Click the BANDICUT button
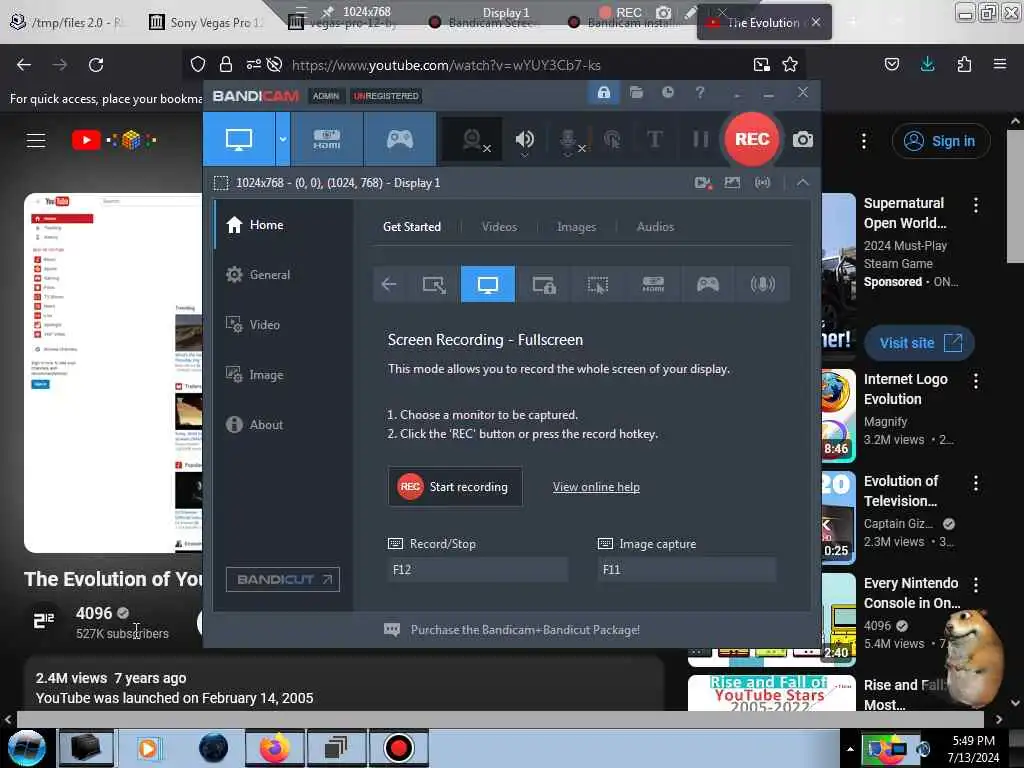The height and width of the screenshot is (768, 1024). click(283, 579)
